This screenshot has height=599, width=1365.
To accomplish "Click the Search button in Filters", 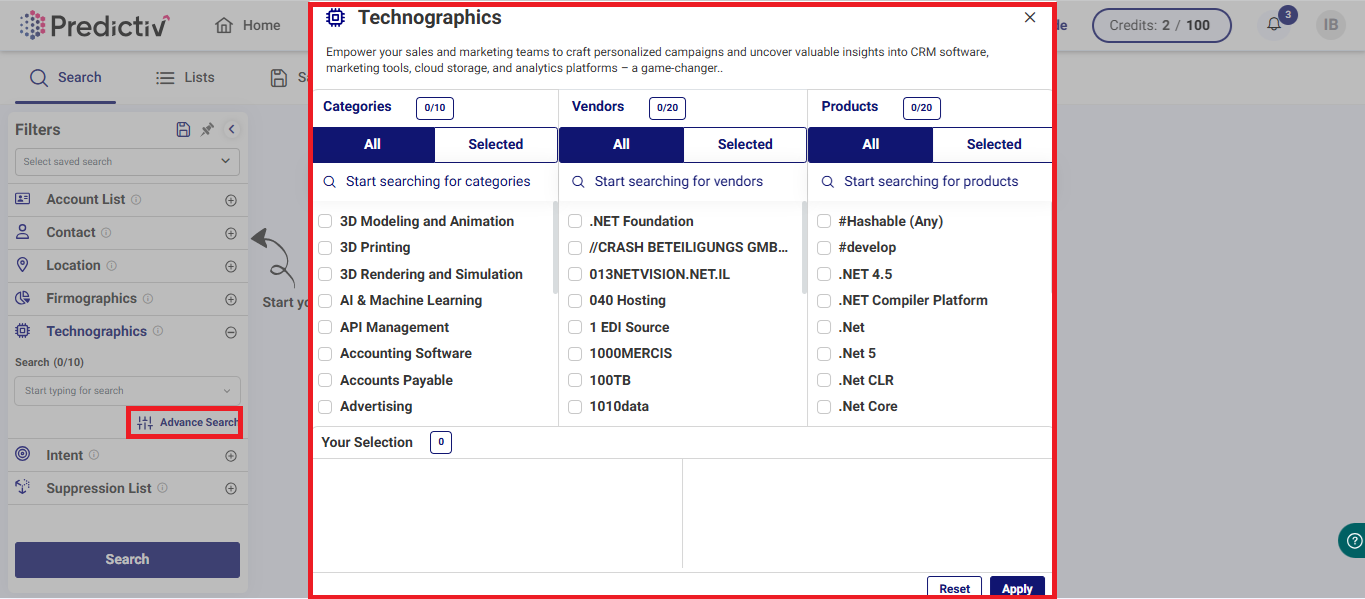I will (x=127, y=559).
